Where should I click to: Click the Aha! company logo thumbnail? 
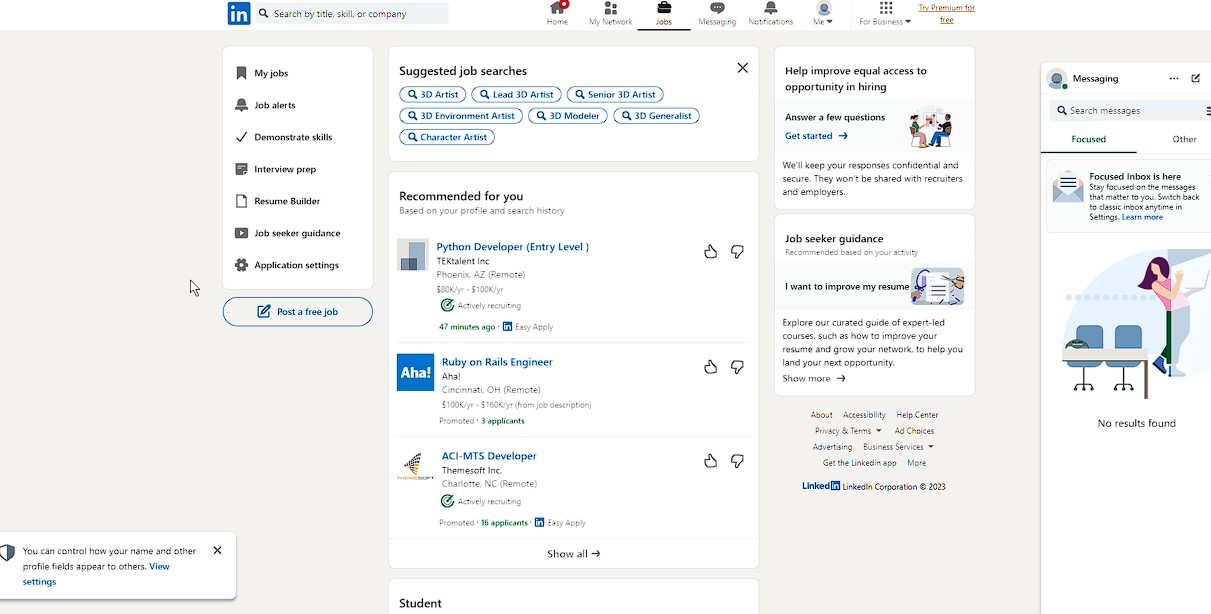click(415, 372)
